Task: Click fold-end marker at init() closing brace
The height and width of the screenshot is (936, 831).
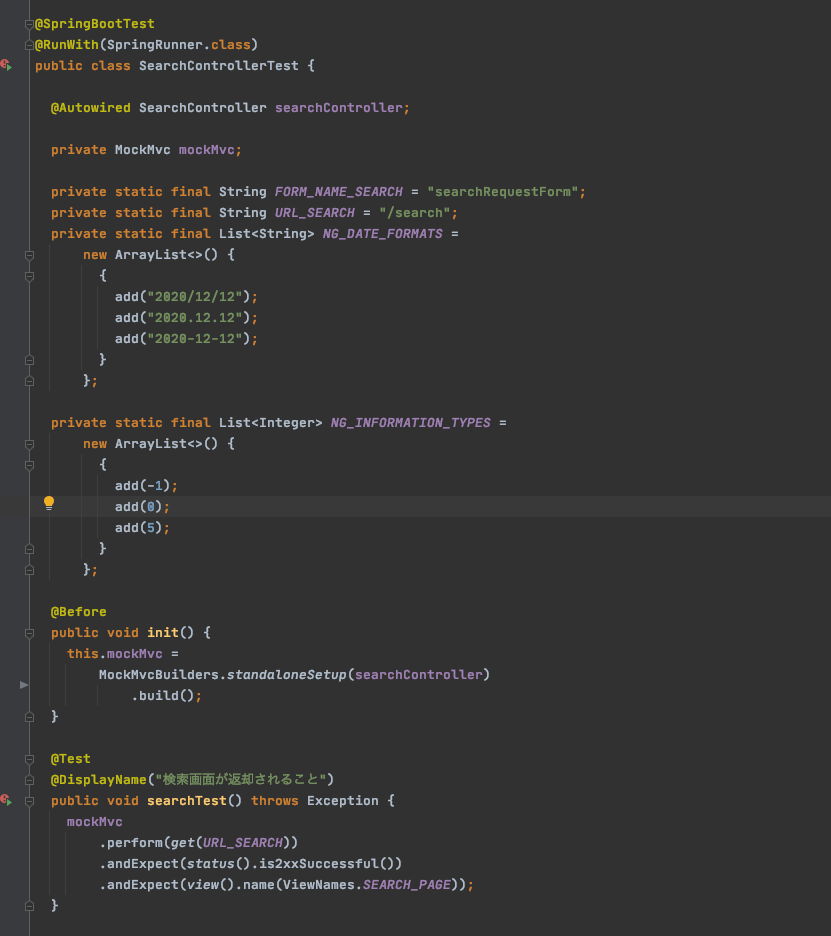Action: click(29, 716)
